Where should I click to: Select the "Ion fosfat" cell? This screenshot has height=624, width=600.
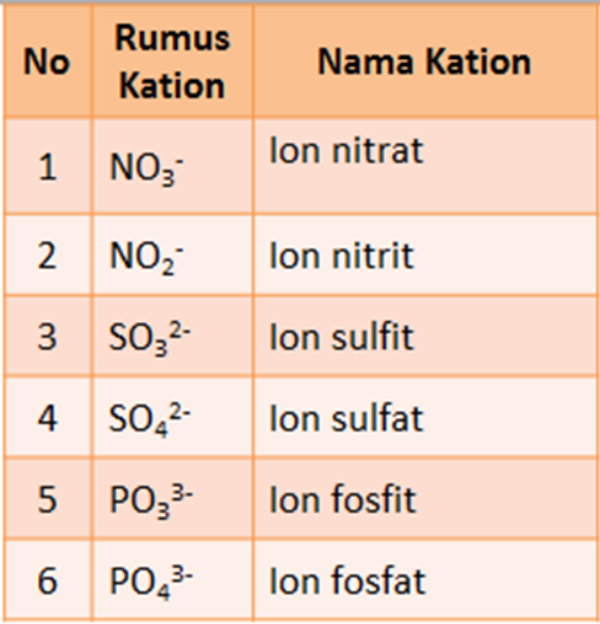pyautogui.click(x=425, y=581)
